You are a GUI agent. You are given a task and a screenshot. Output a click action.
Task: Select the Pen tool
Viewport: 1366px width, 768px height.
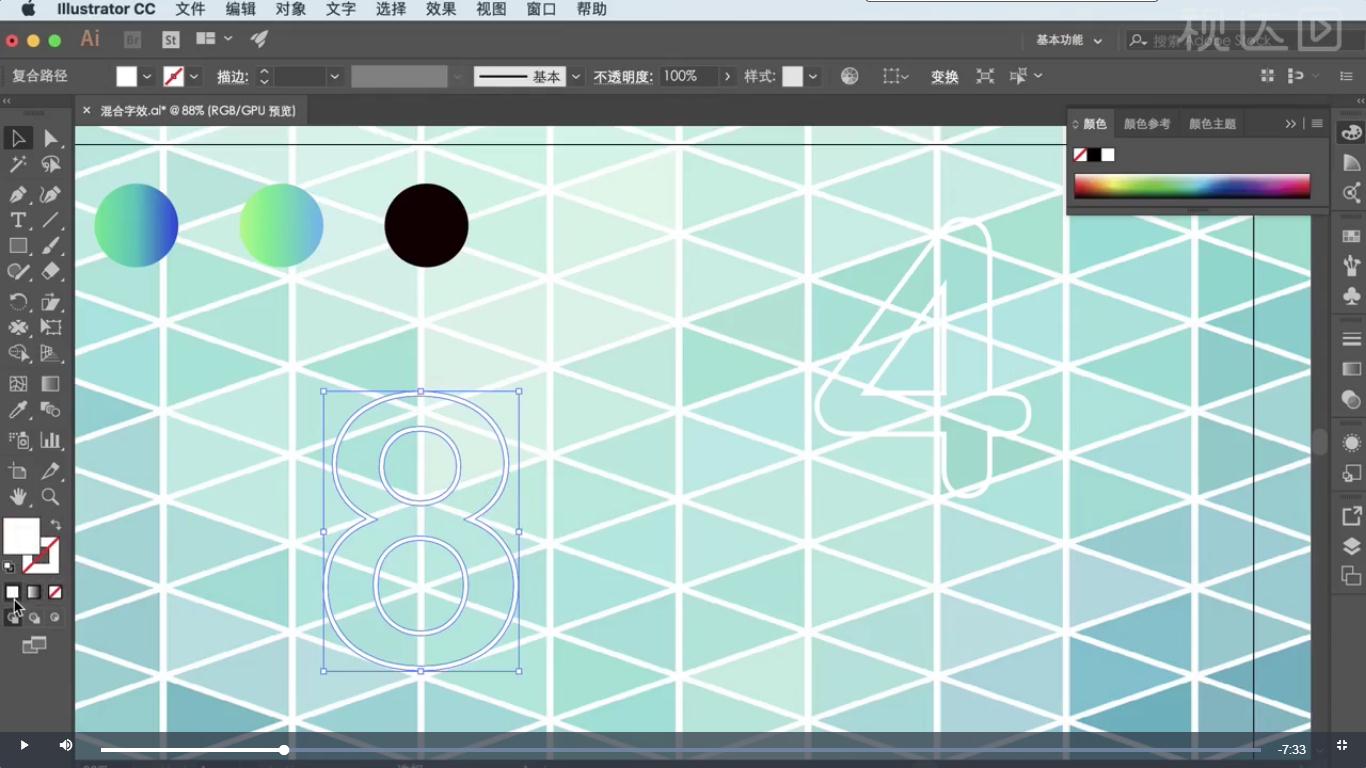point(18,194)
